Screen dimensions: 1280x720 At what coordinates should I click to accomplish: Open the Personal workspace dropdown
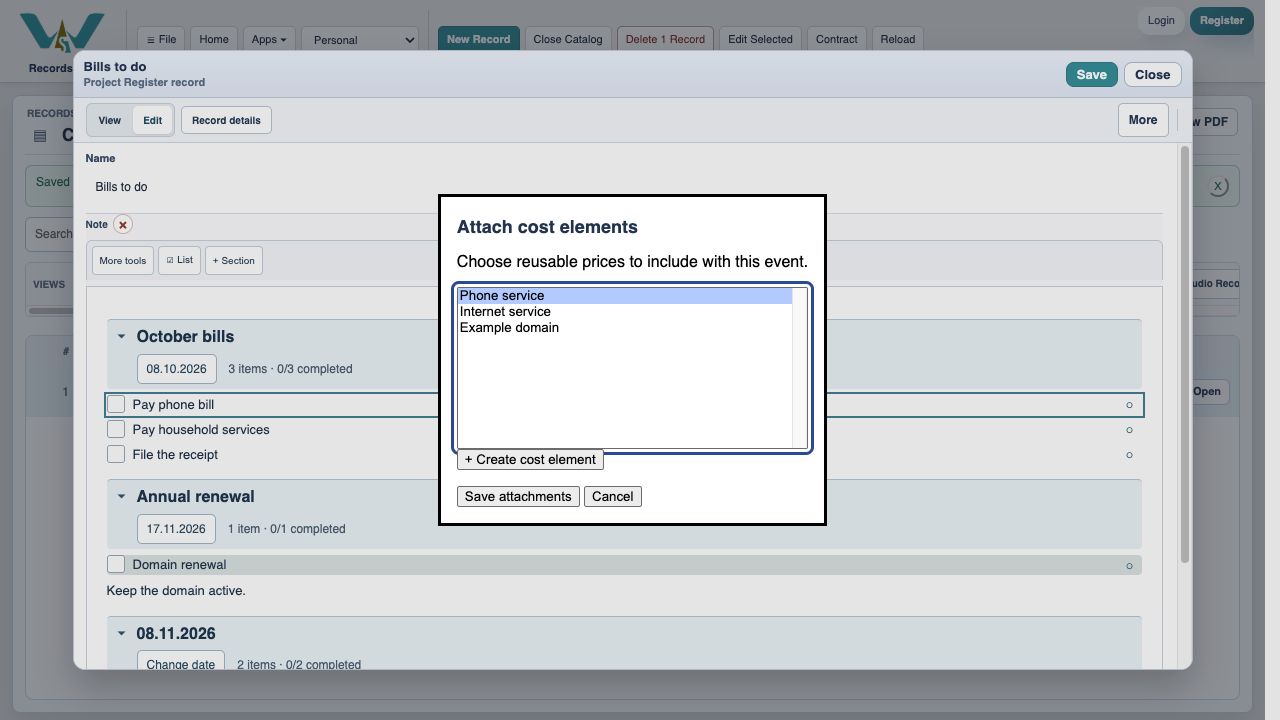click(360, 40)
